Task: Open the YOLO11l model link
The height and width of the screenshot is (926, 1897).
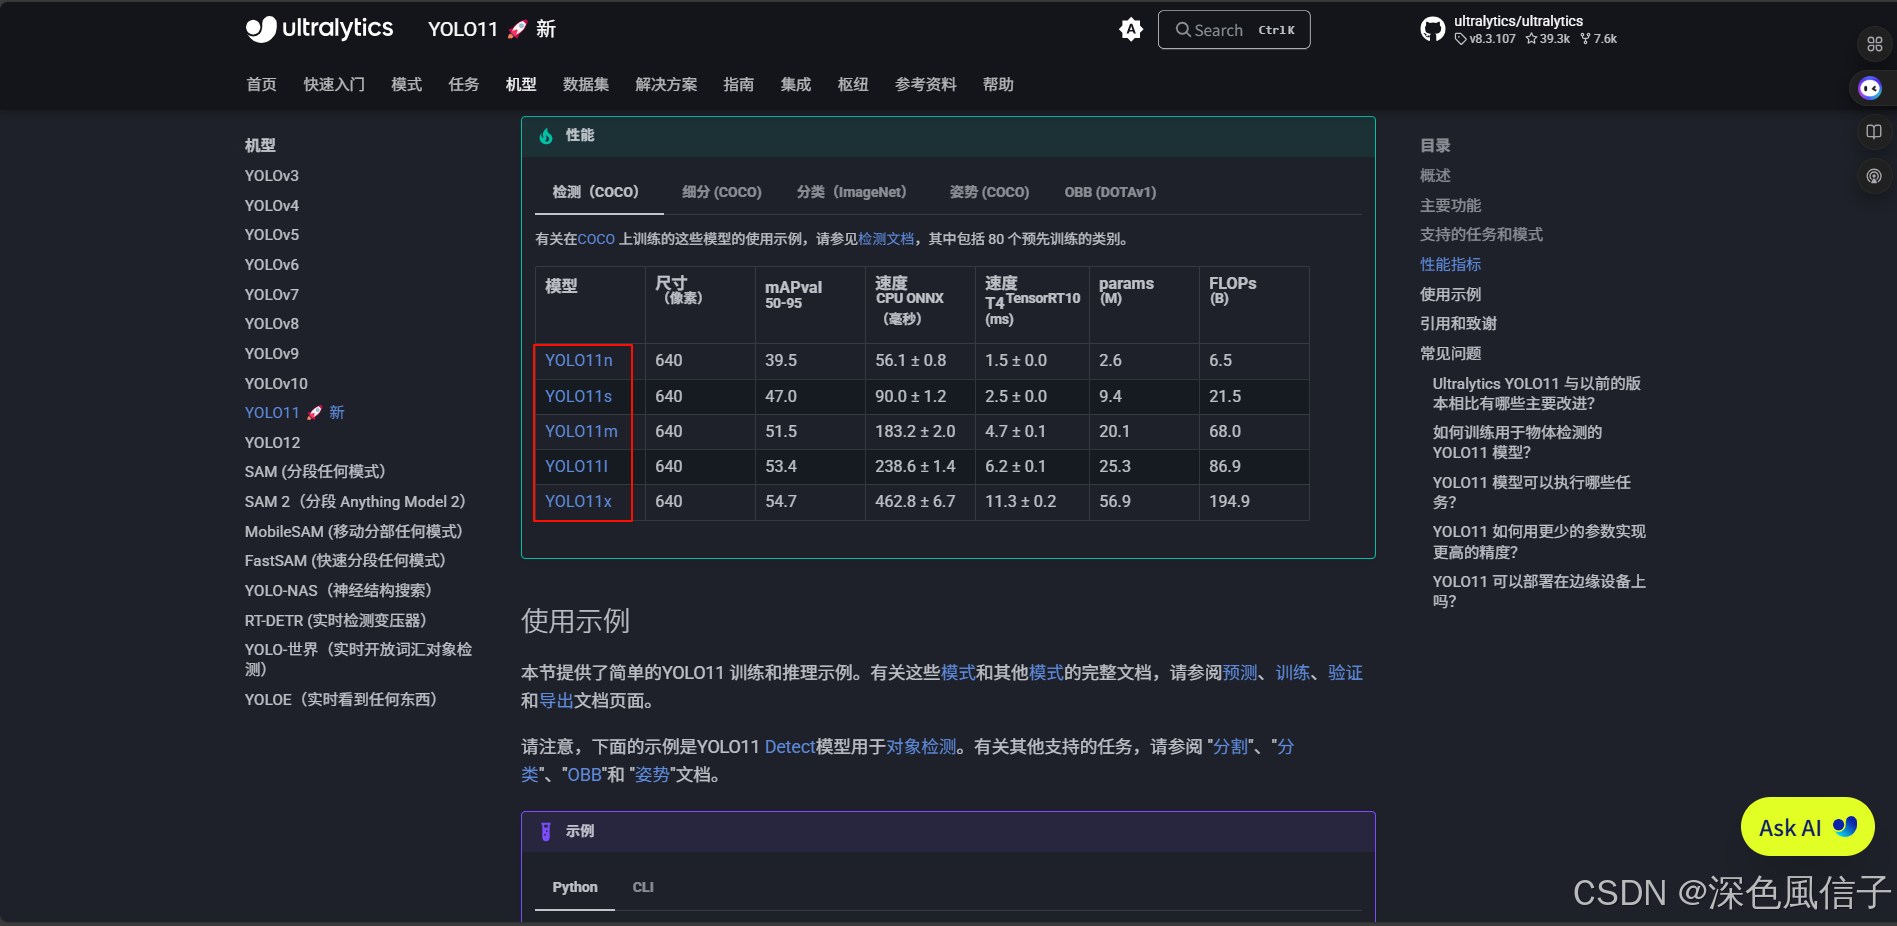Action: 576,467
